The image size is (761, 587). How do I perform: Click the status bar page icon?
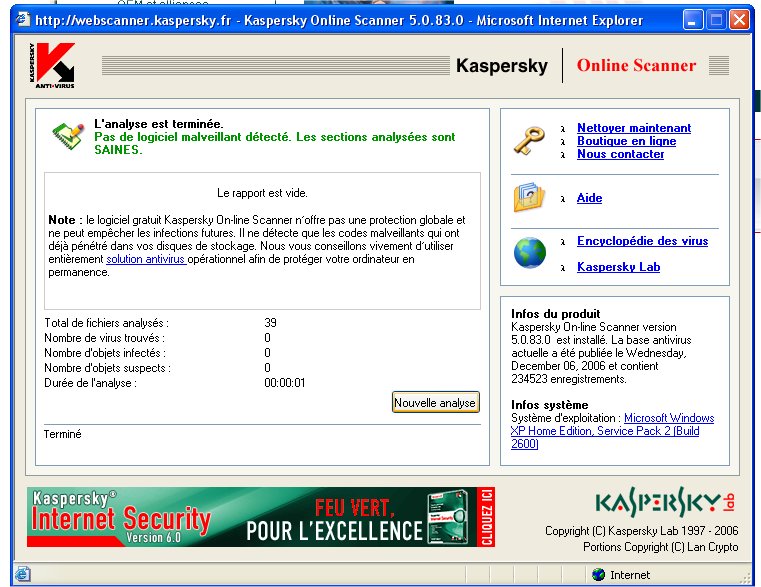point(22,574)
